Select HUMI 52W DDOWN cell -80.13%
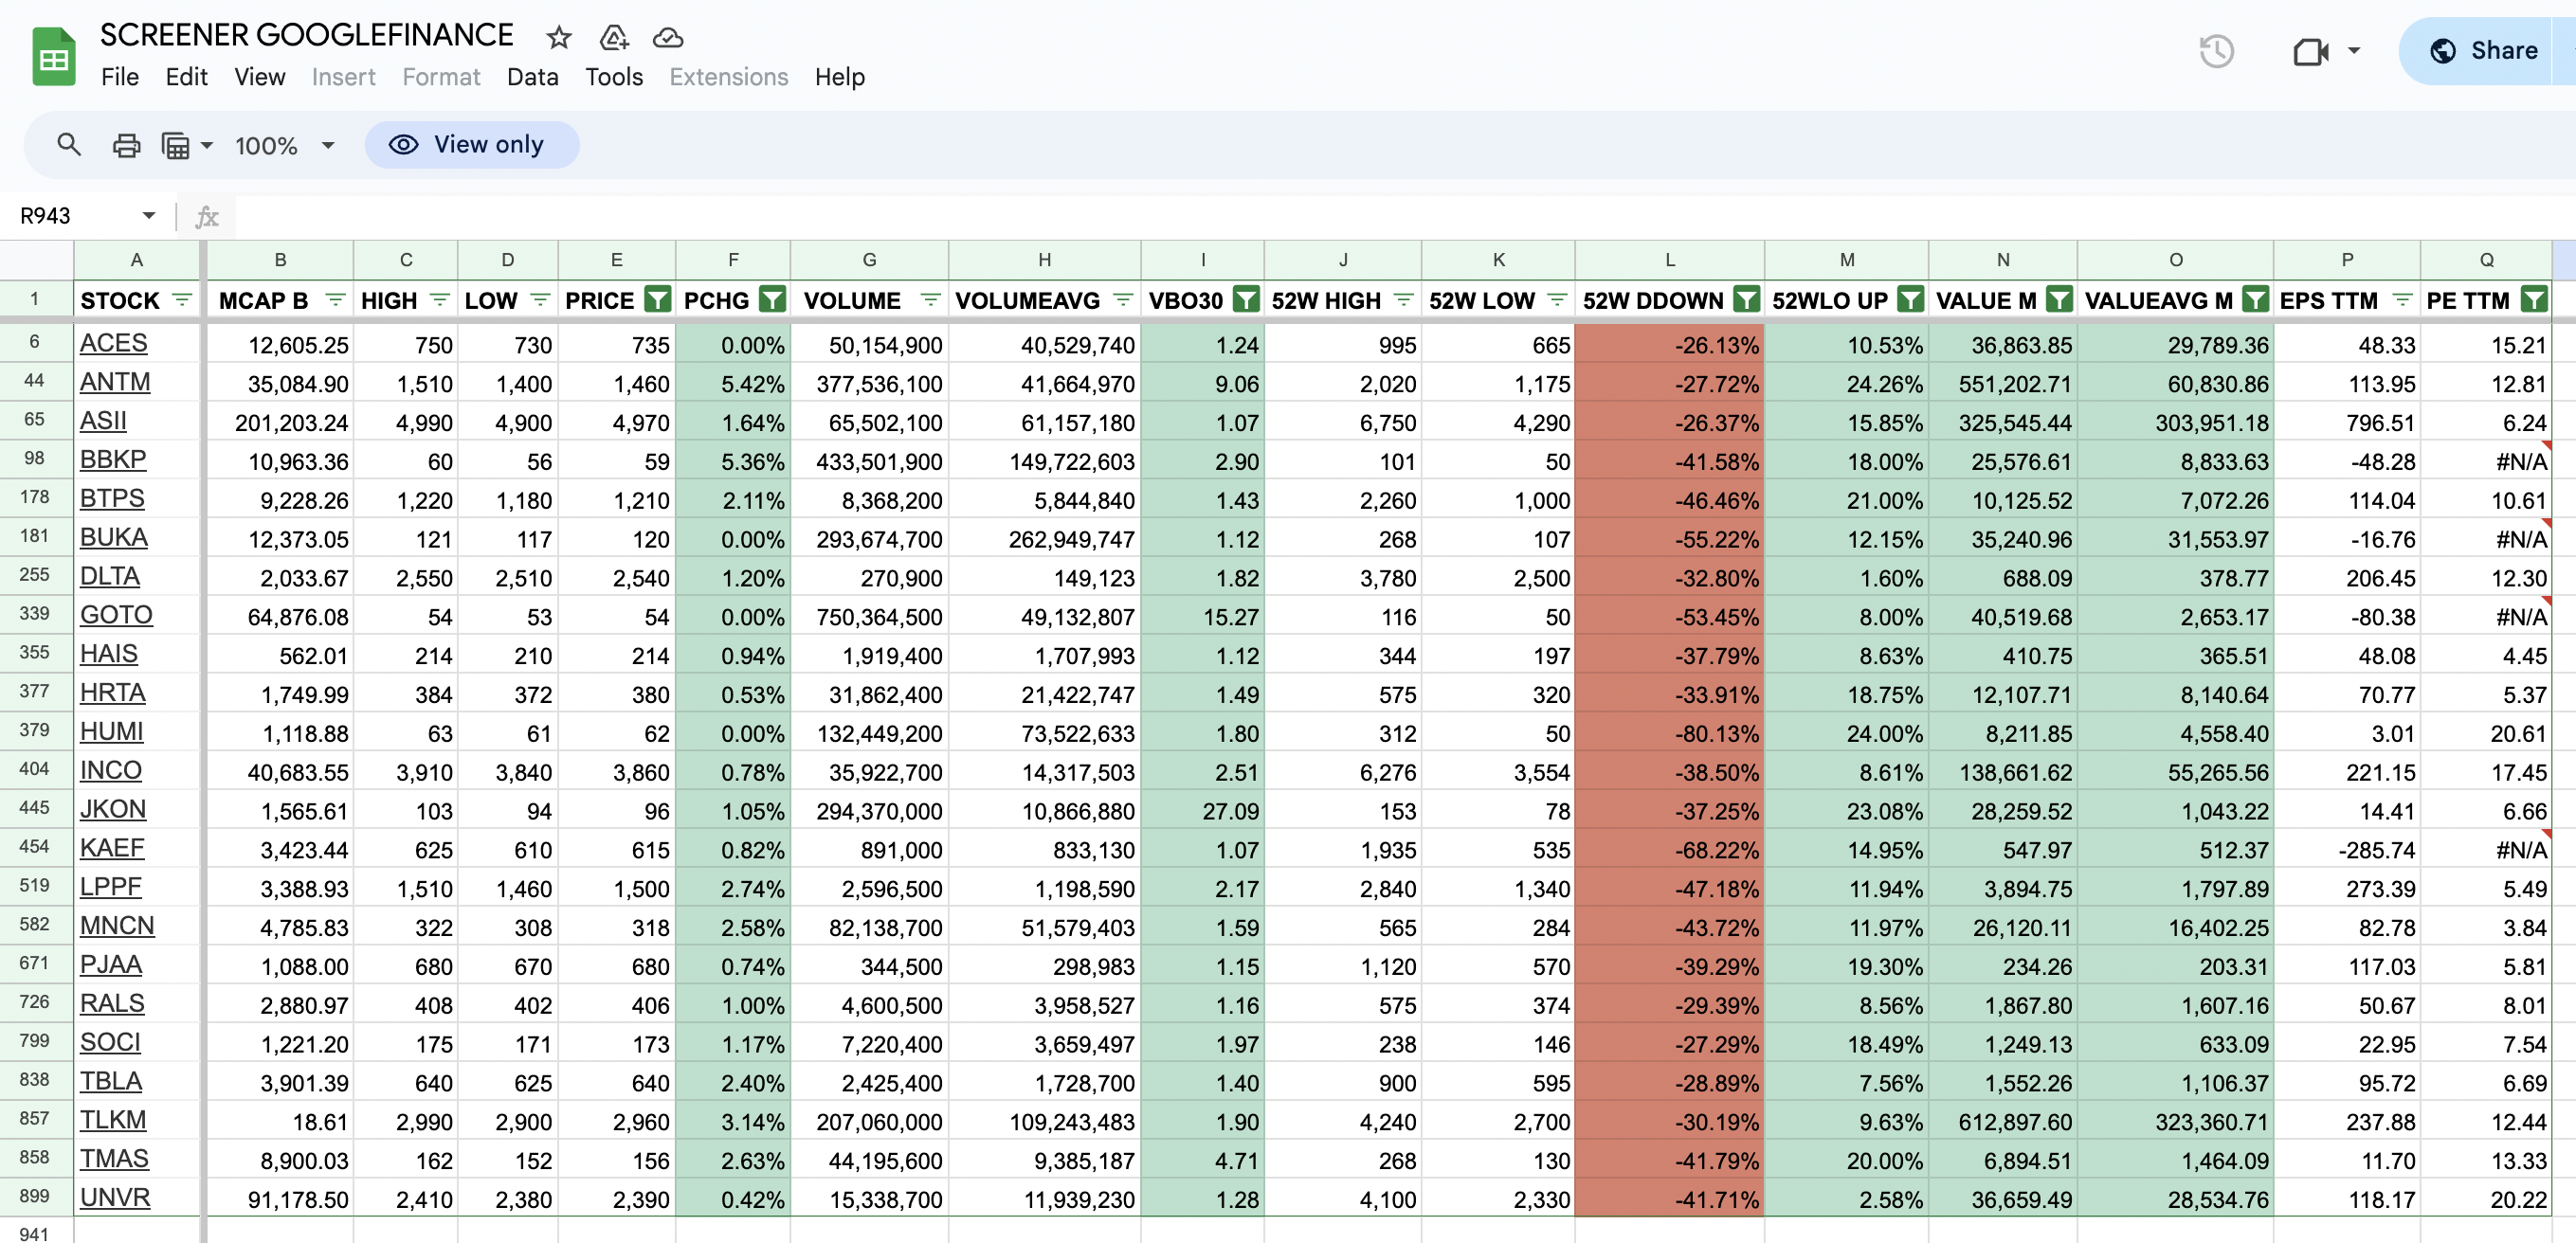This screenshot has height=1243, width=2576. 1669,734
